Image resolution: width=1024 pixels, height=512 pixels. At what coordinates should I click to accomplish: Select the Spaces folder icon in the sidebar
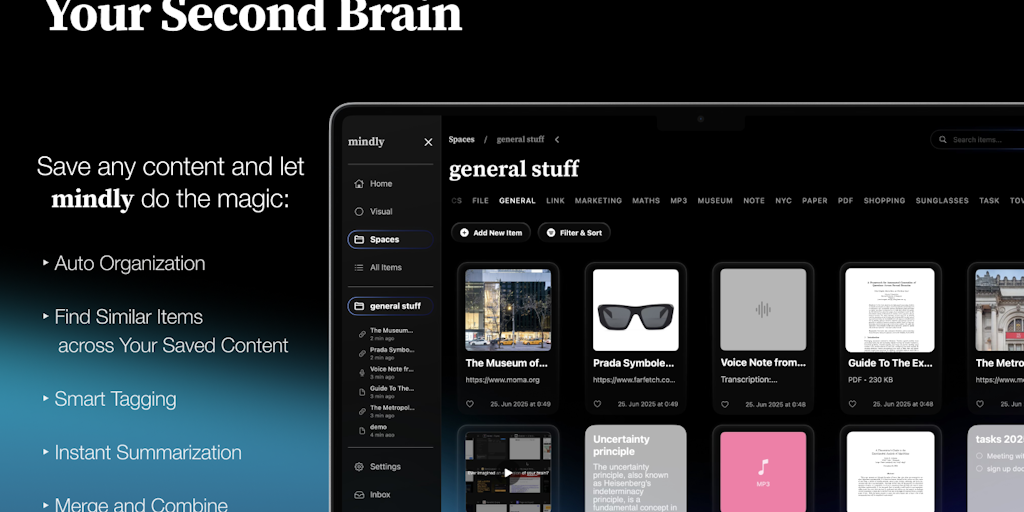tap(359, 240)
